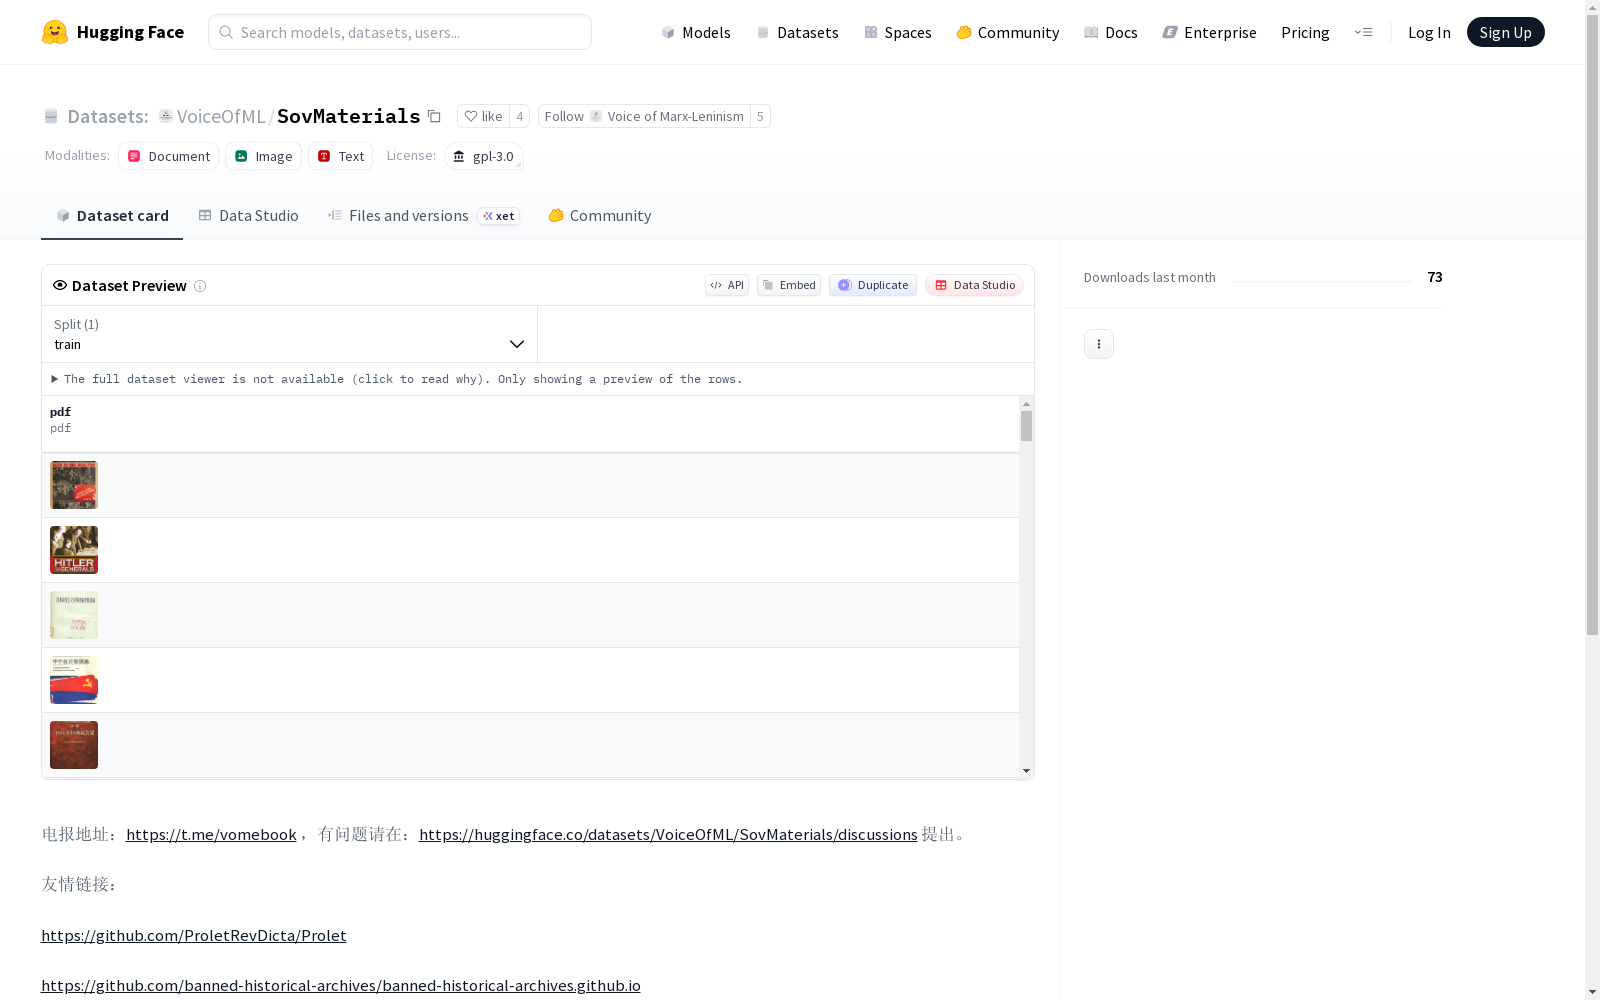Open the Models page
The width and height of the screenshot is (1600, 1000).
pyautogui.click(x=696, y=32)
